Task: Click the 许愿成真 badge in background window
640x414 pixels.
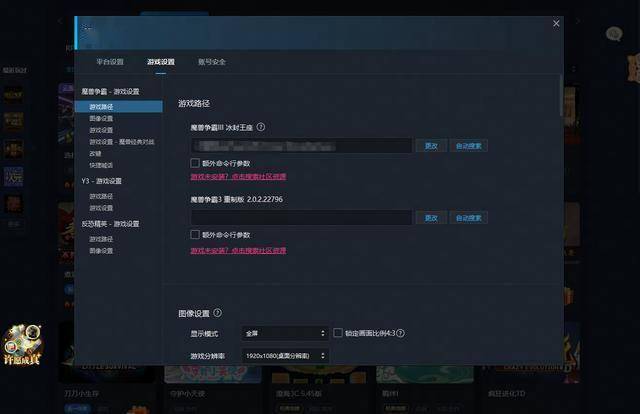Action: (x=22, y=345)
